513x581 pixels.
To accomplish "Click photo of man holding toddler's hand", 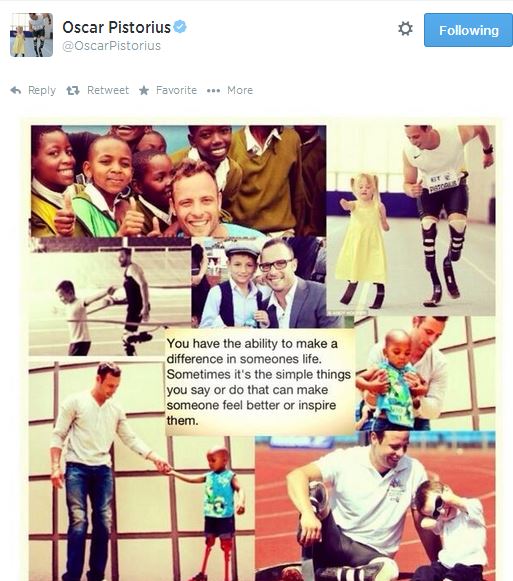I will coord(142,471).
